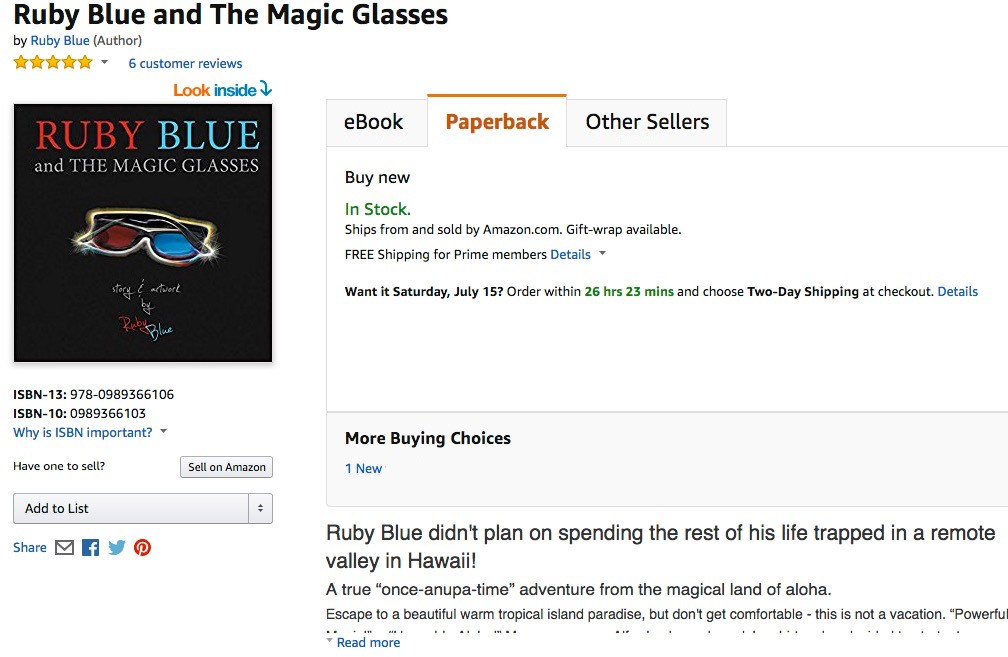
Task: Expand description with Read more
Action: tap(368, 642)
